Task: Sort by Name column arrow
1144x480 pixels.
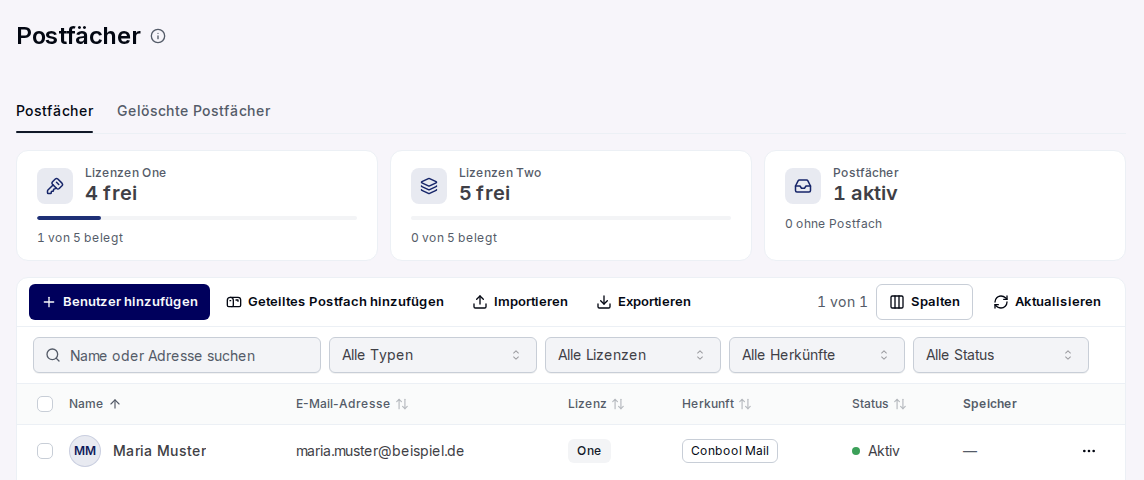Action: pos(115,403)
